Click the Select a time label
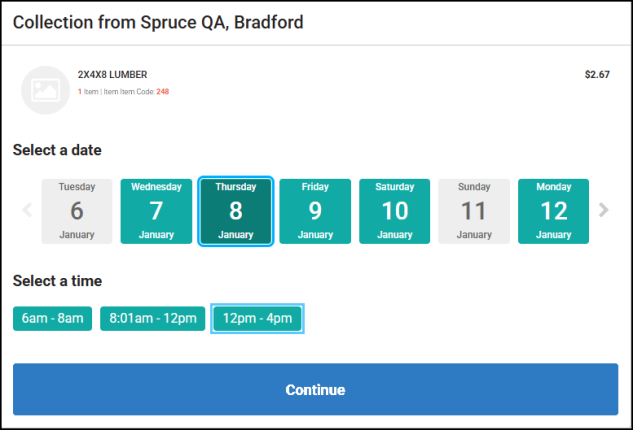This screenshot has width=633, height=430. click(57, 281)
